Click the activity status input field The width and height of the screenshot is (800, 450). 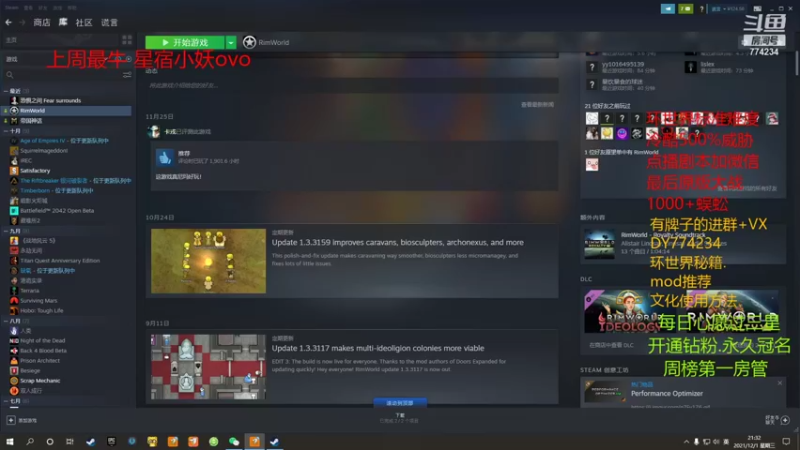(x=352, y=86)
